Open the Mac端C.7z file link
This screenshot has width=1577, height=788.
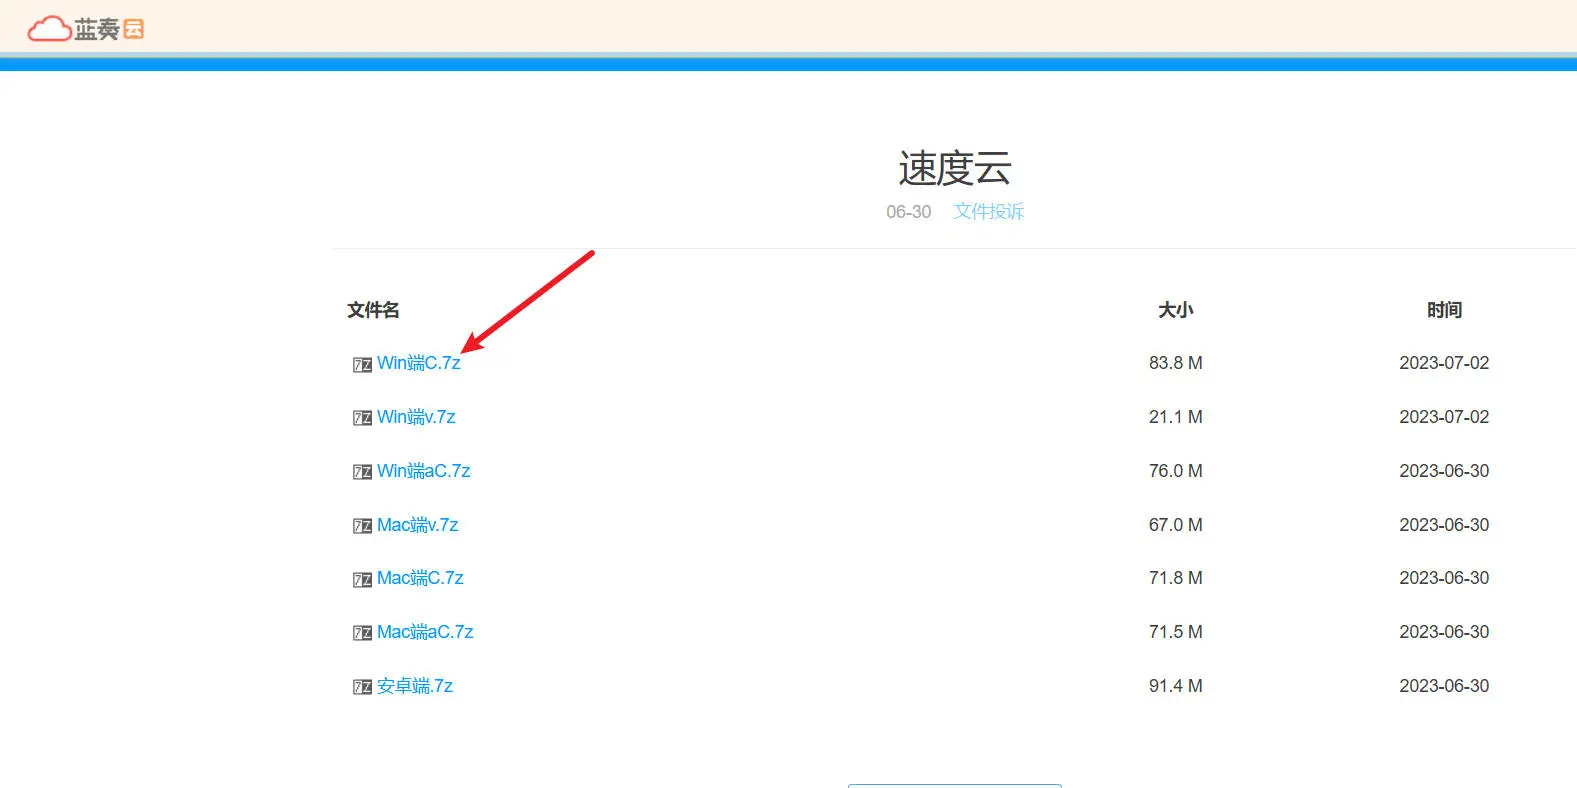pyautogui.click(x=421, y=578)
